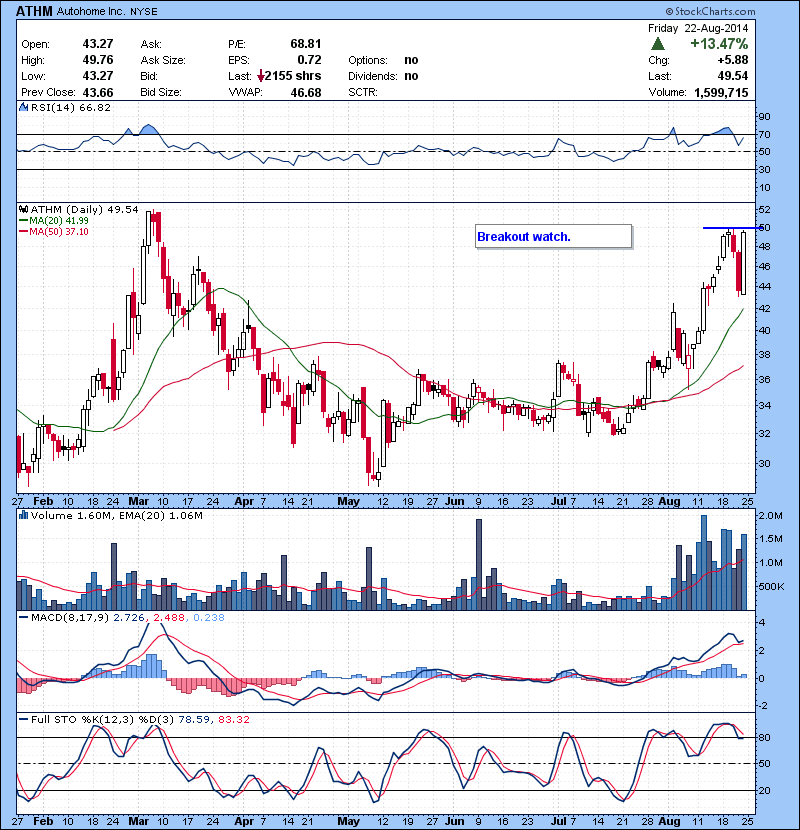Click the blue resistance line at 50
Image resolution: width=800 pixels, height=830 pixels.
click(732, 228)
